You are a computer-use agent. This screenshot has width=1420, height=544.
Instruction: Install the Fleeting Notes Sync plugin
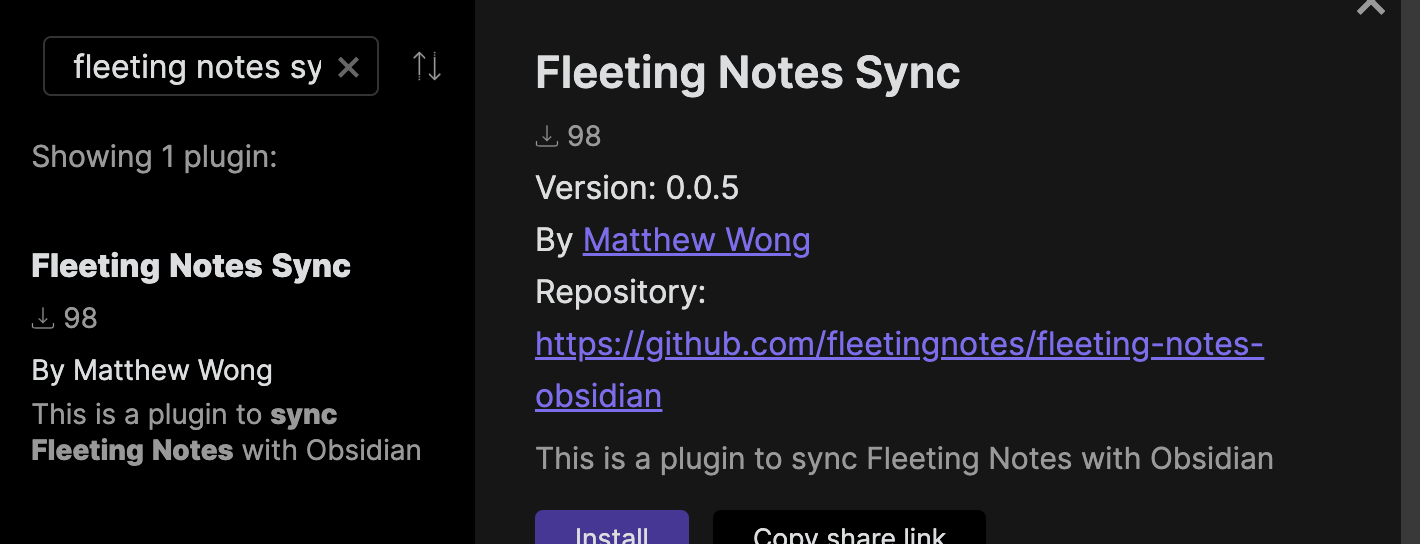pos(611,532)
